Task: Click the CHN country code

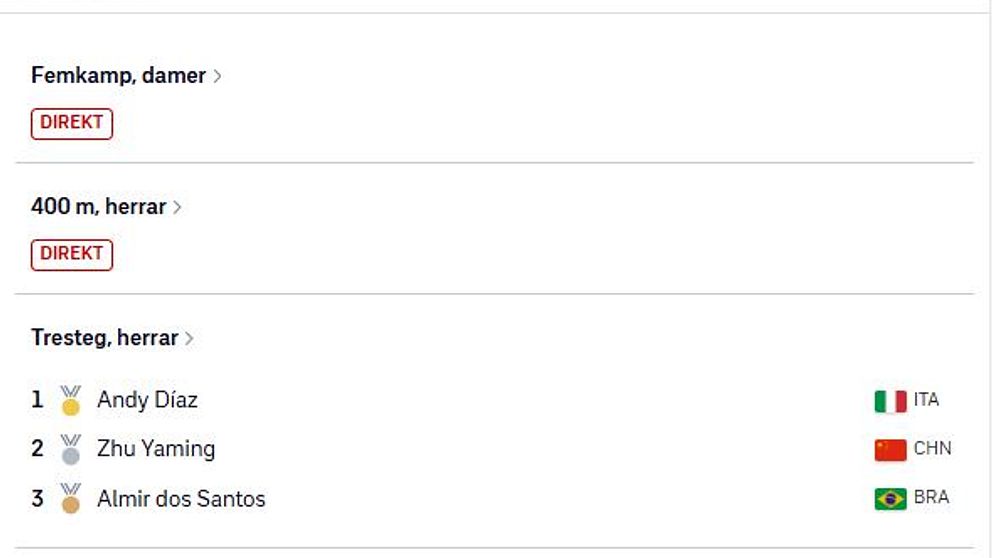Action: point(933,449)
